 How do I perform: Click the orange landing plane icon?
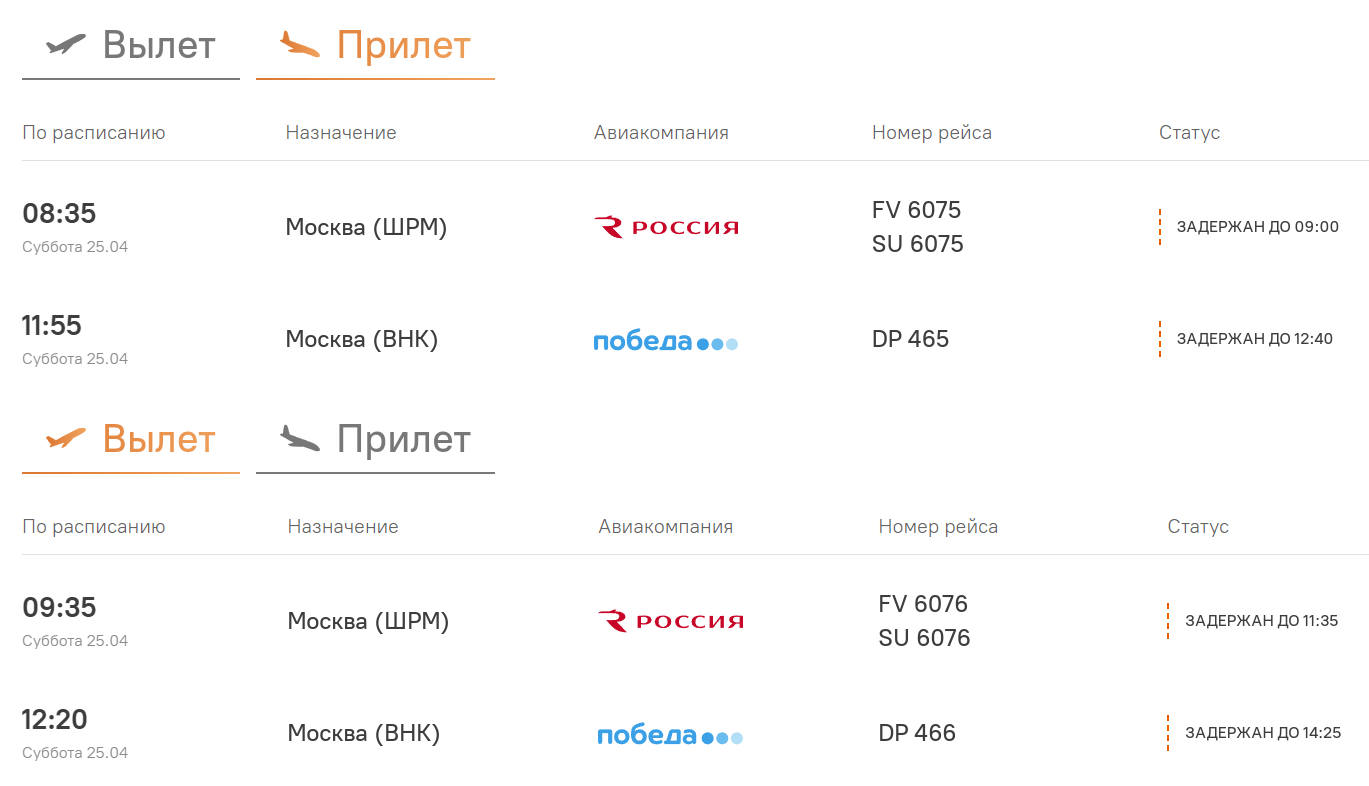[x=300, y=45]
